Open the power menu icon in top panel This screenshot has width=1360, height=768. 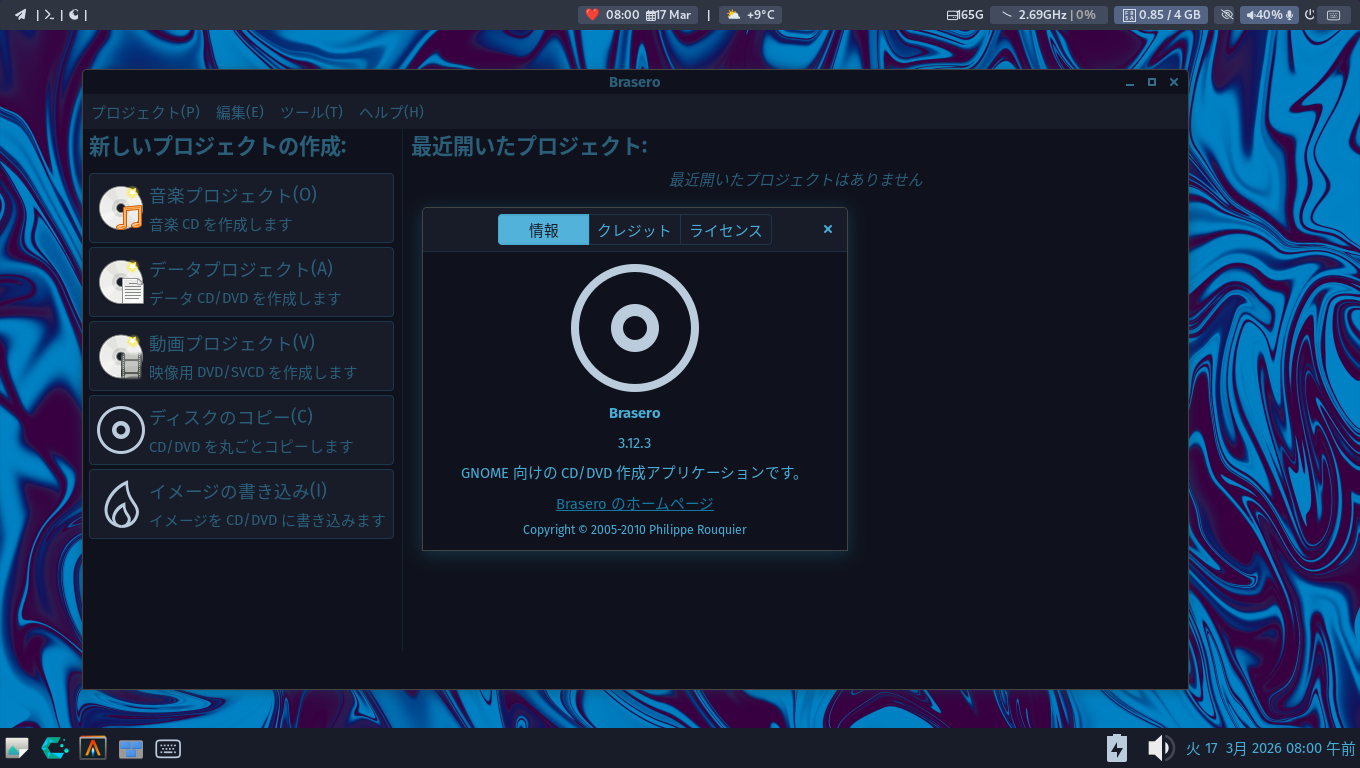1309,15
